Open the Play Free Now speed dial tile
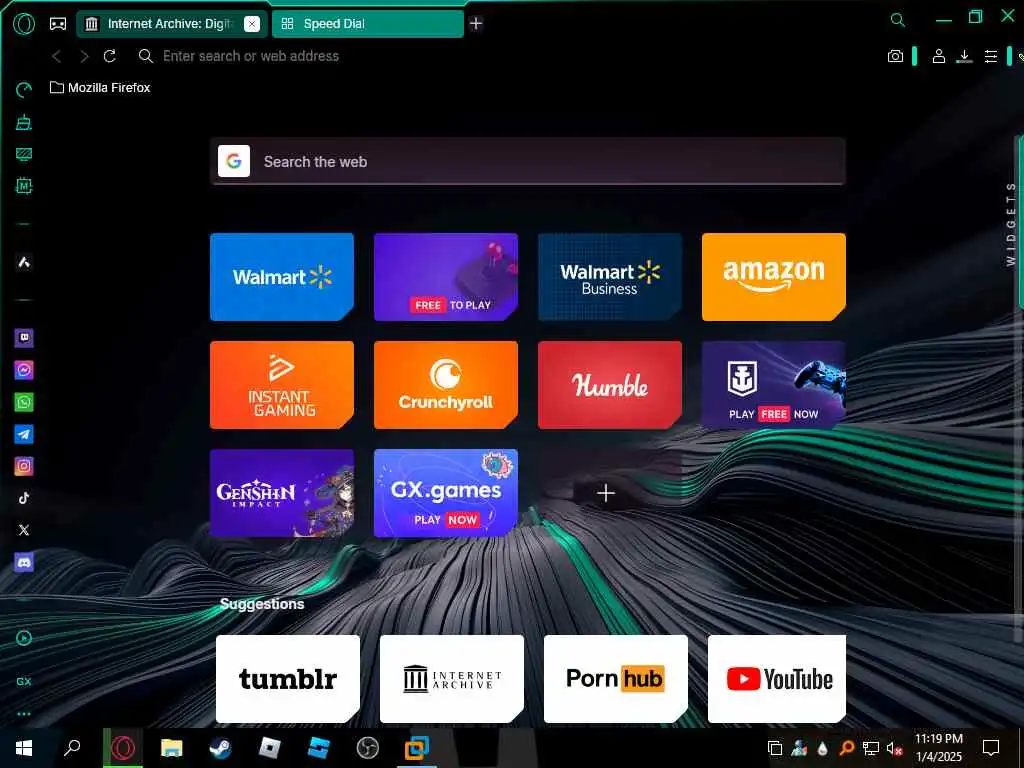 tap(774, 385)
